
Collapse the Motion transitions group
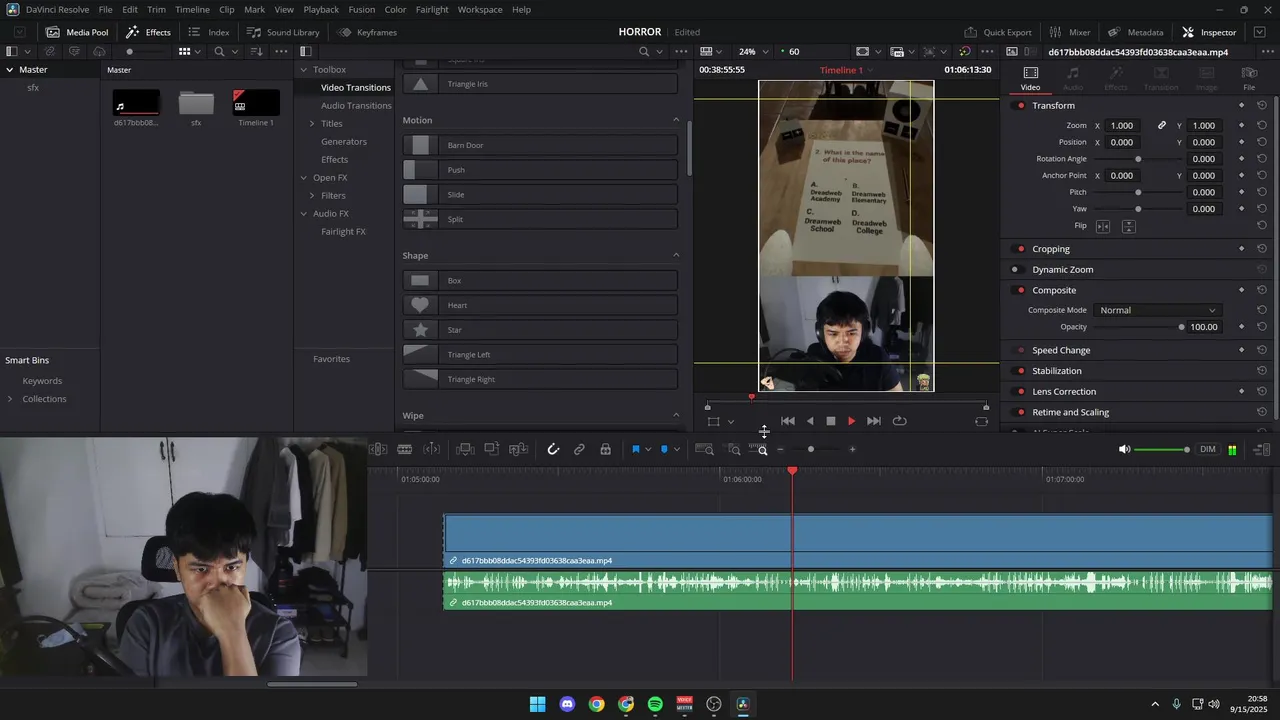click(676, 120)
